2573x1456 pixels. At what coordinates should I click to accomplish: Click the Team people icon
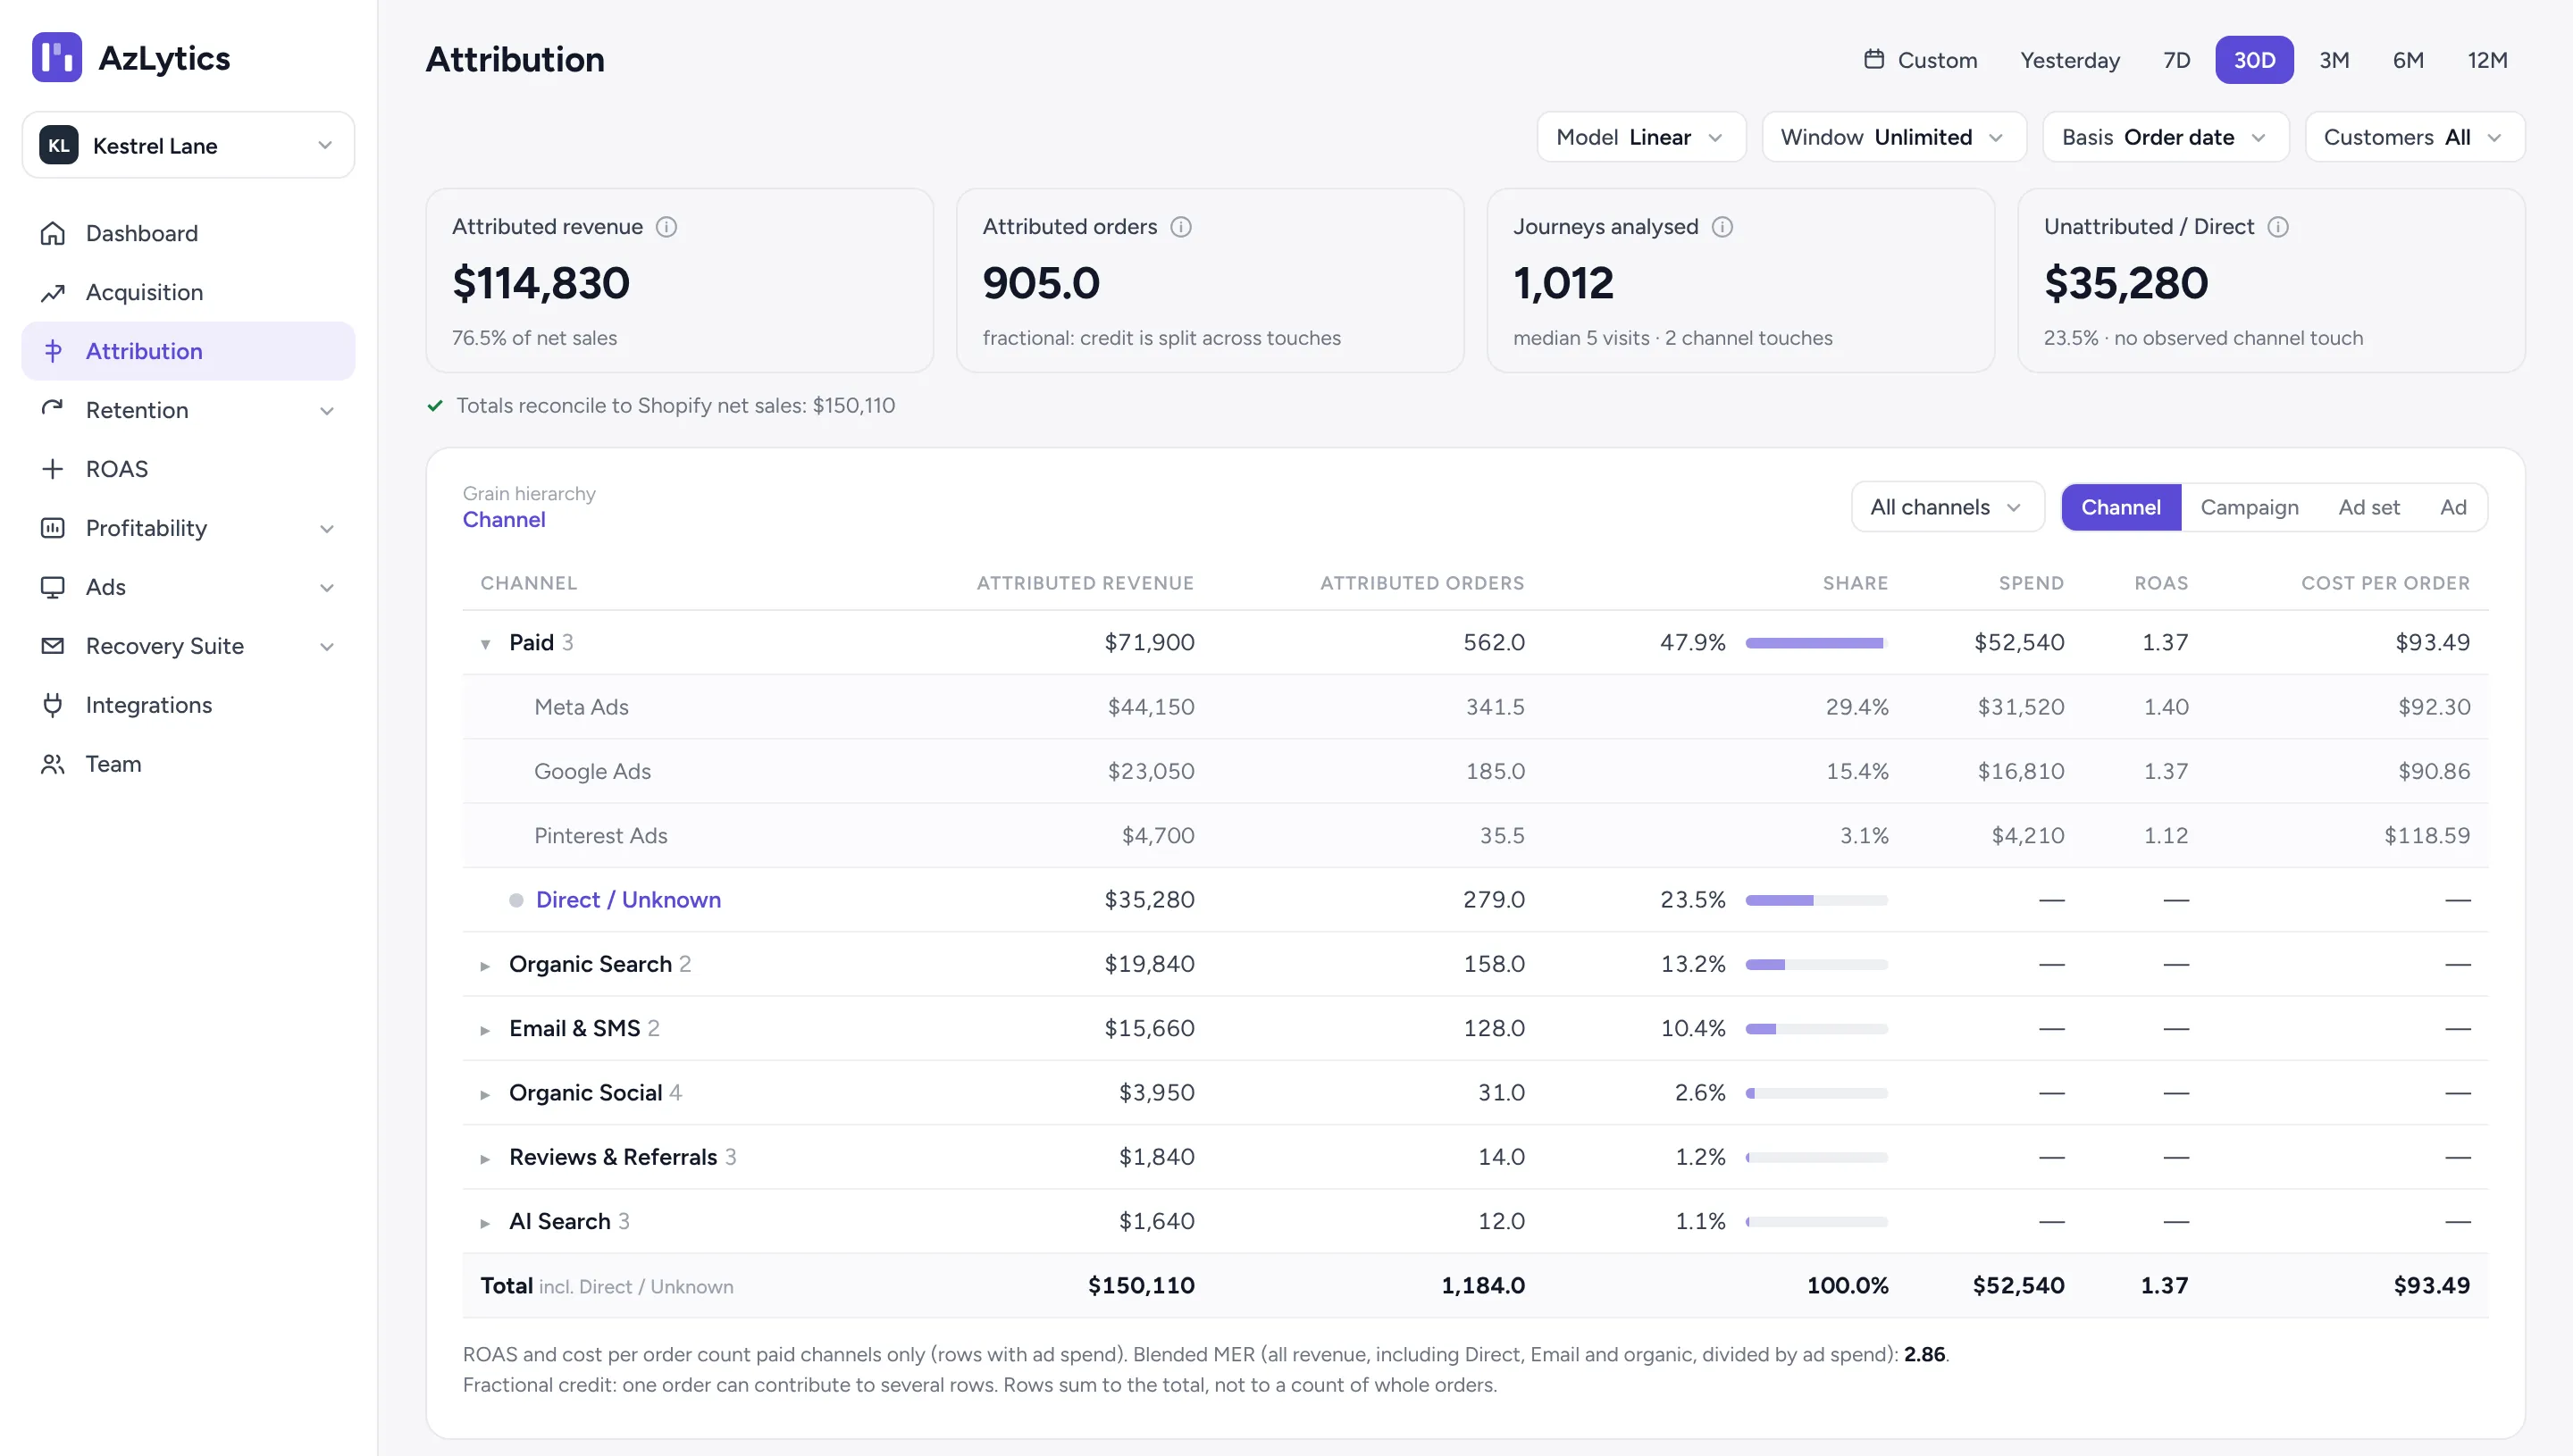tap(53, 763)
